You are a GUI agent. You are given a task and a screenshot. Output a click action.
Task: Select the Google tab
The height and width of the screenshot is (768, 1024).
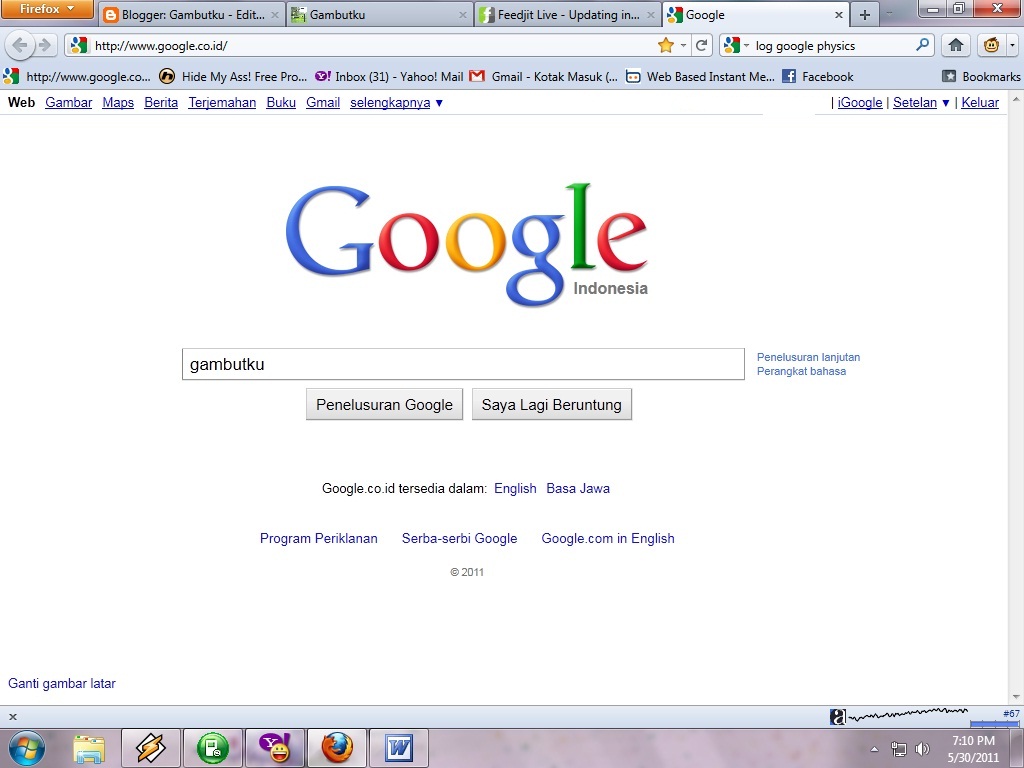point(756,14)
